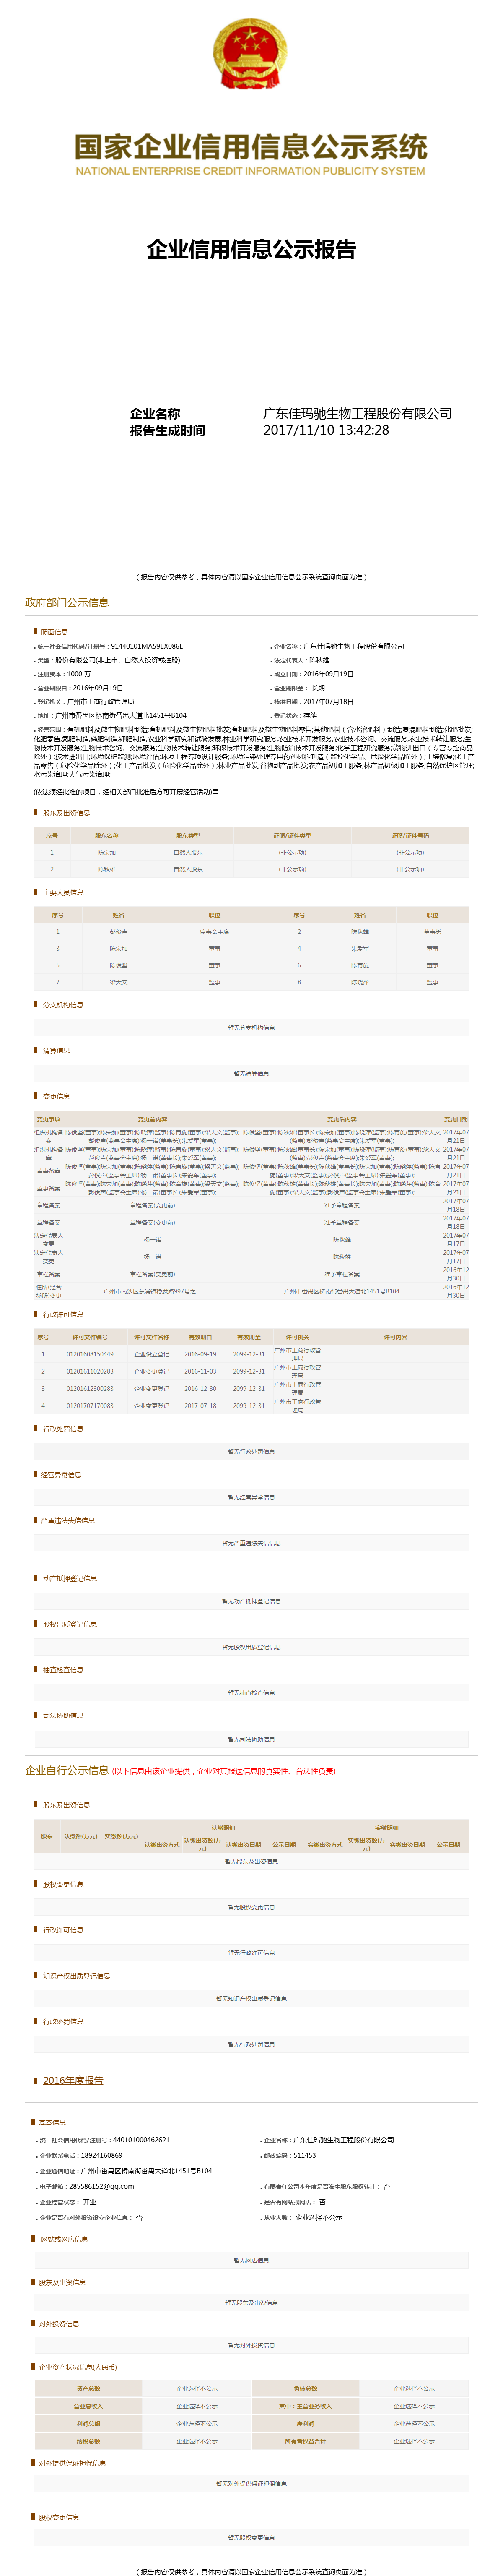Select the postal code 511453
Image resolution: width=503 pixels, height=2576 pixels.
point(305,2155)
